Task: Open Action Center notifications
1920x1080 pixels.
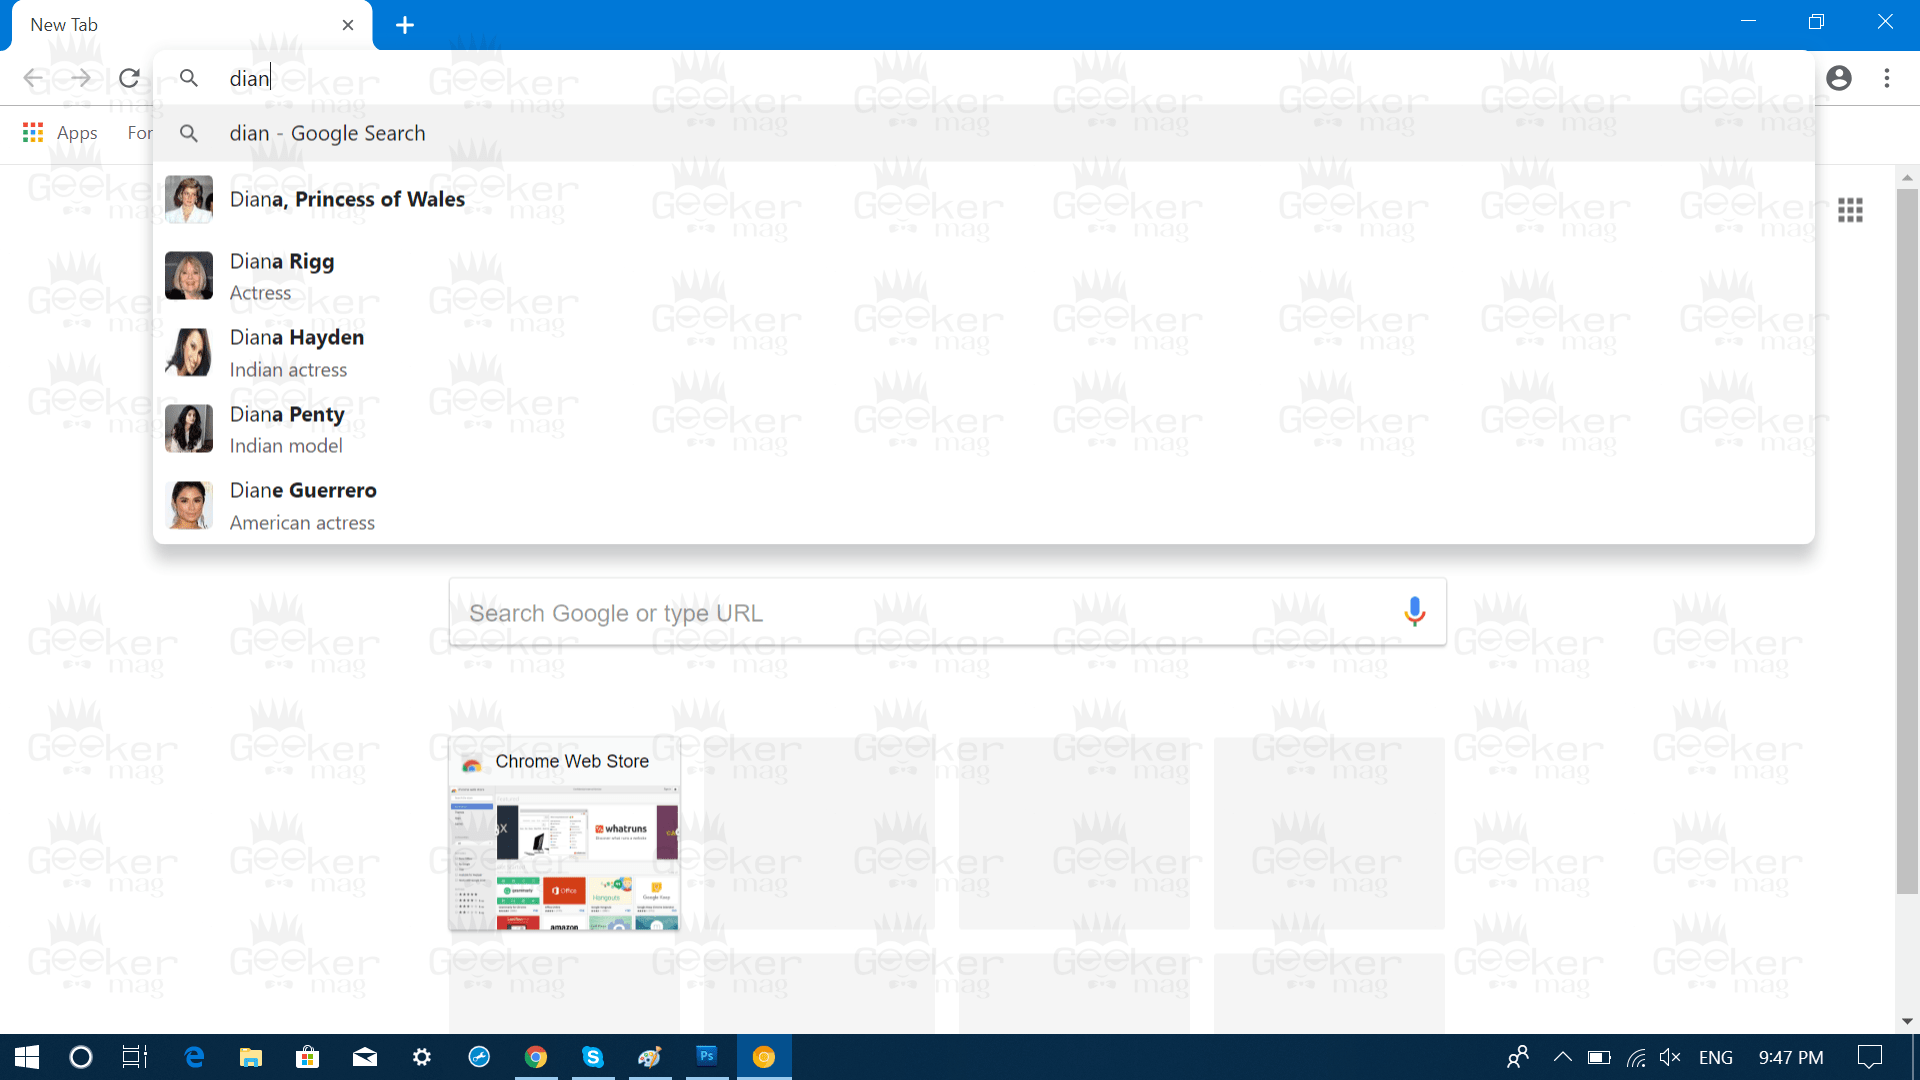Action: point(1869,1057)
